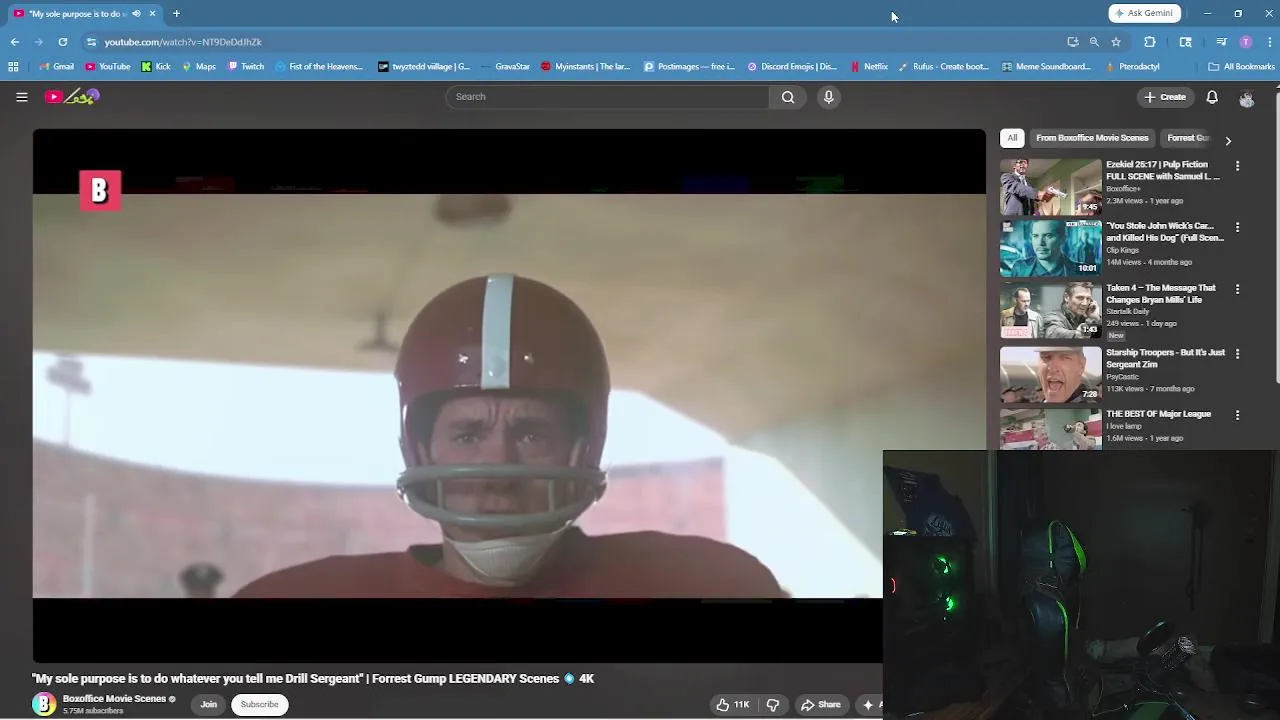The image size is (1280, 720).
Task: Reload the page
Action: (x=63, y=42)
